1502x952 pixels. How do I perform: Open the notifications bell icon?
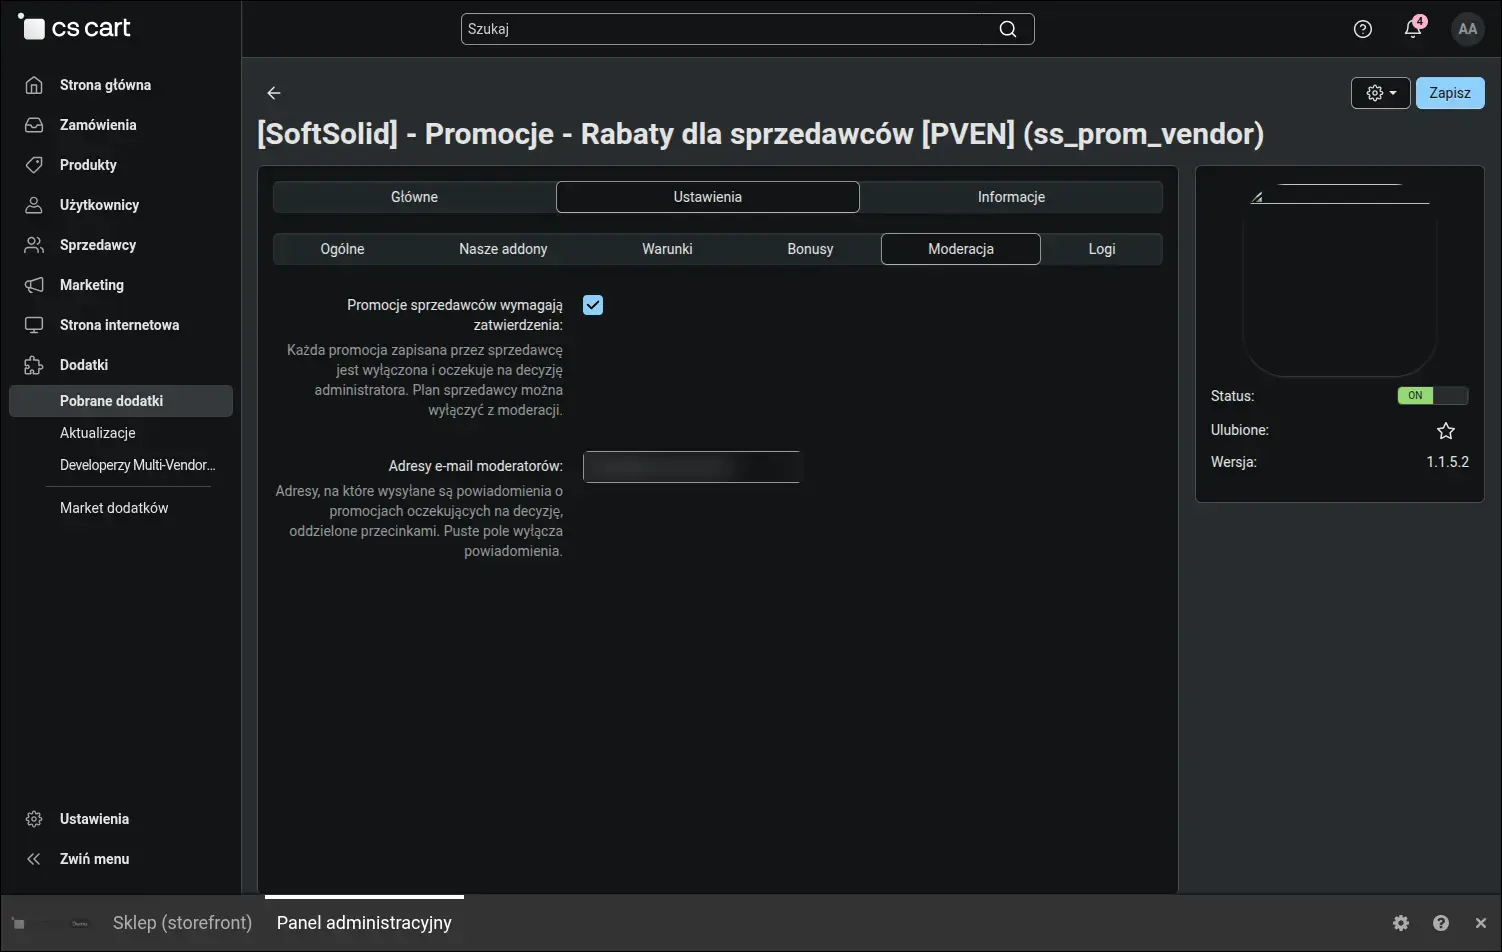(1413, 29)
